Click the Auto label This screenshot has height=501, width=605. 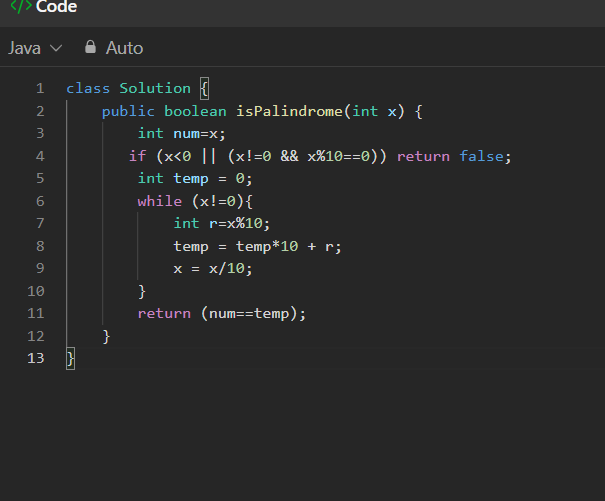124,48
